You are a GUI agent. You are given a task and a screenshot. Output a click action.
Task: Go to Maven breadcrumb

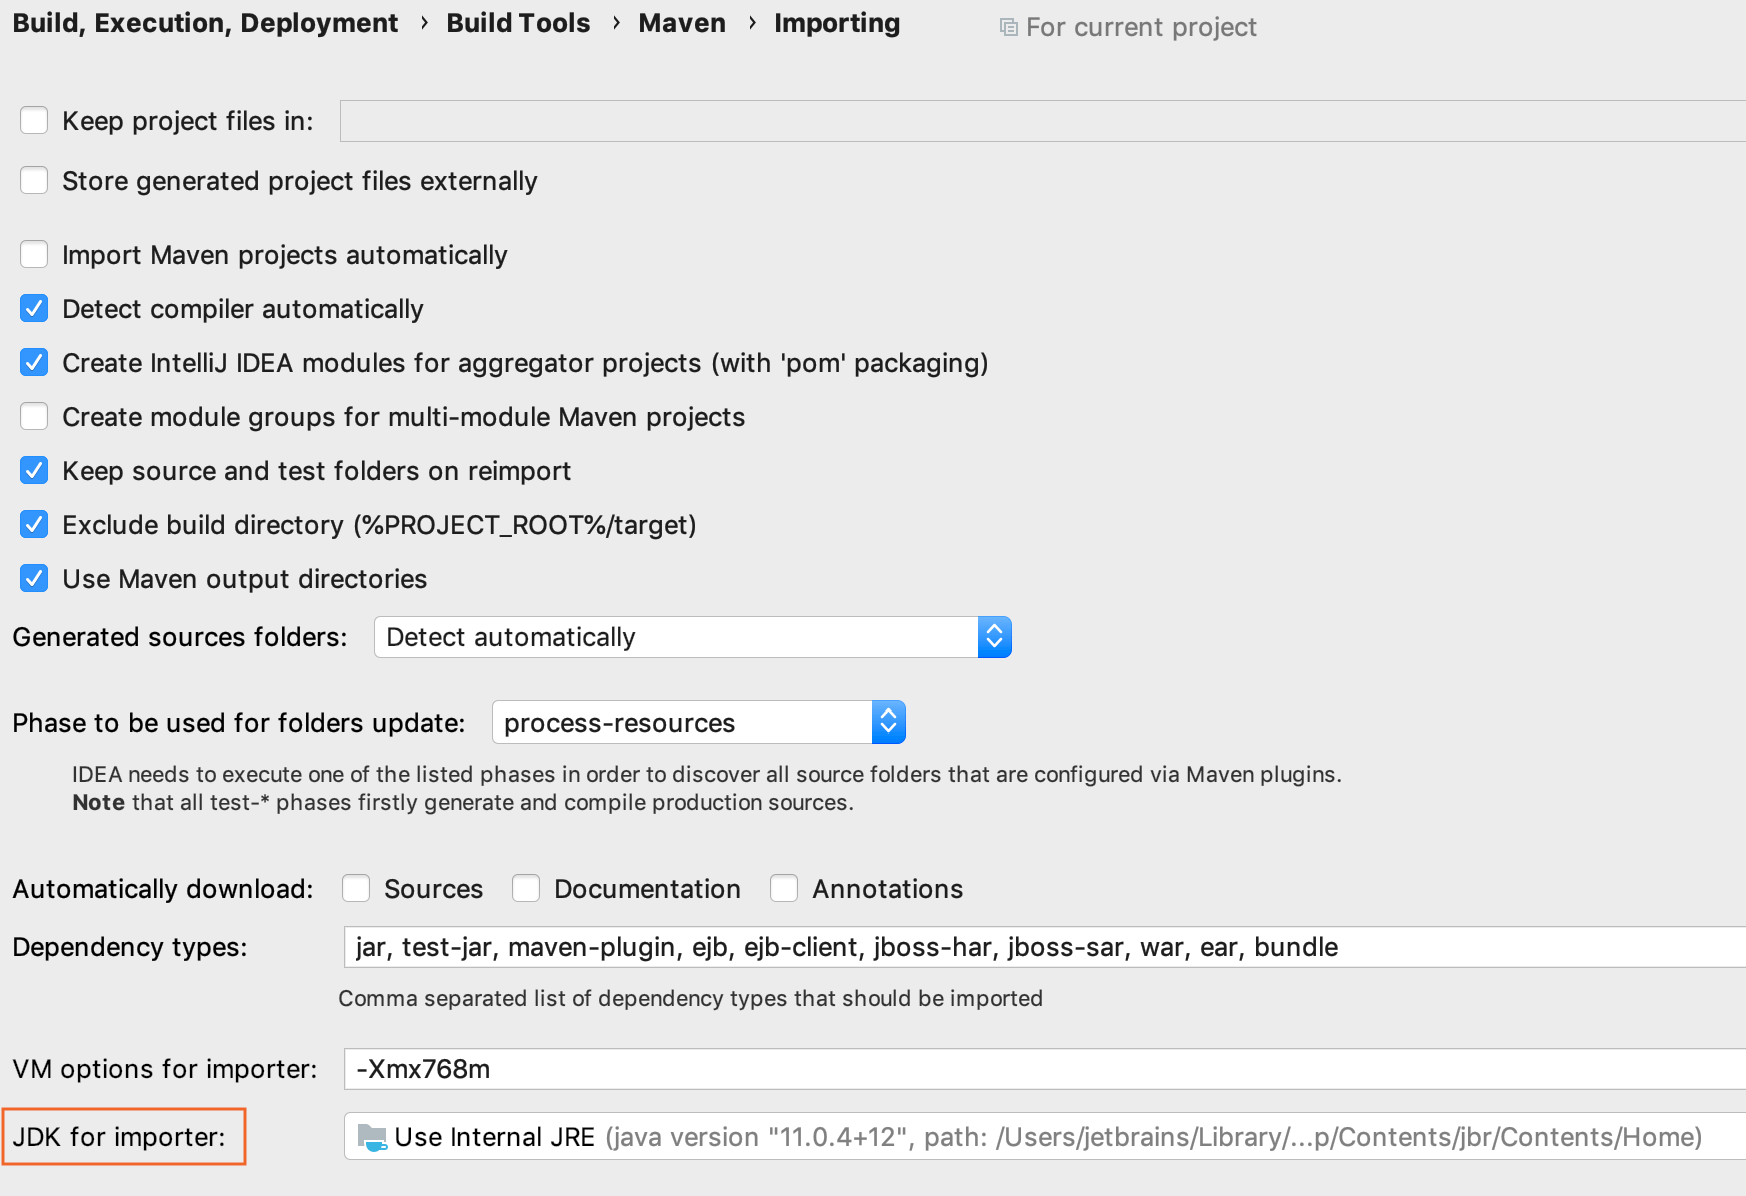(x=682, y=23)
